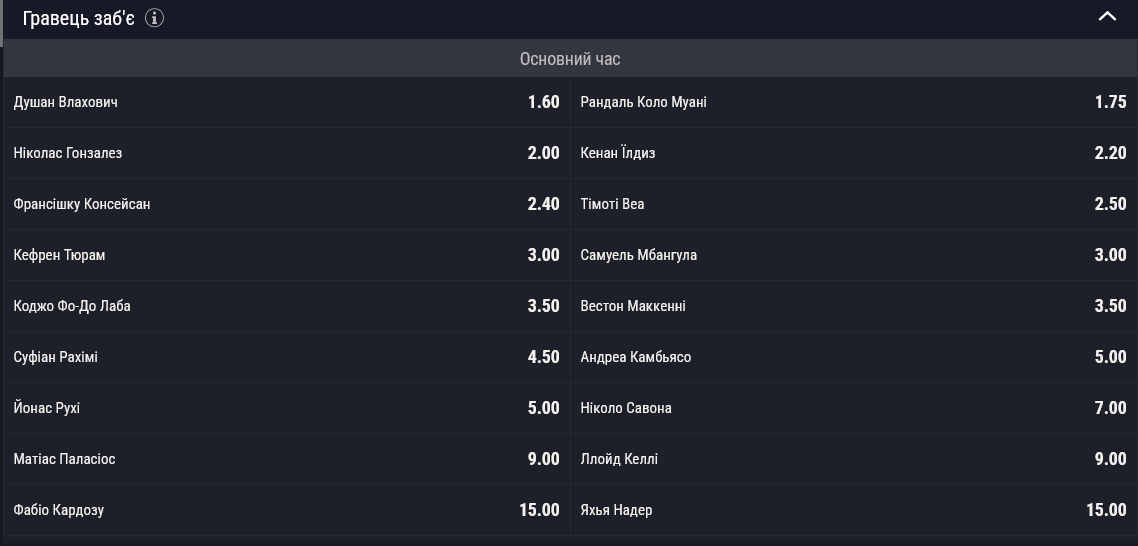The height and width of the screenshot is (546, 1138).
Task: Collapse the Гравець заб'є market section
Action: point(1107,17)
